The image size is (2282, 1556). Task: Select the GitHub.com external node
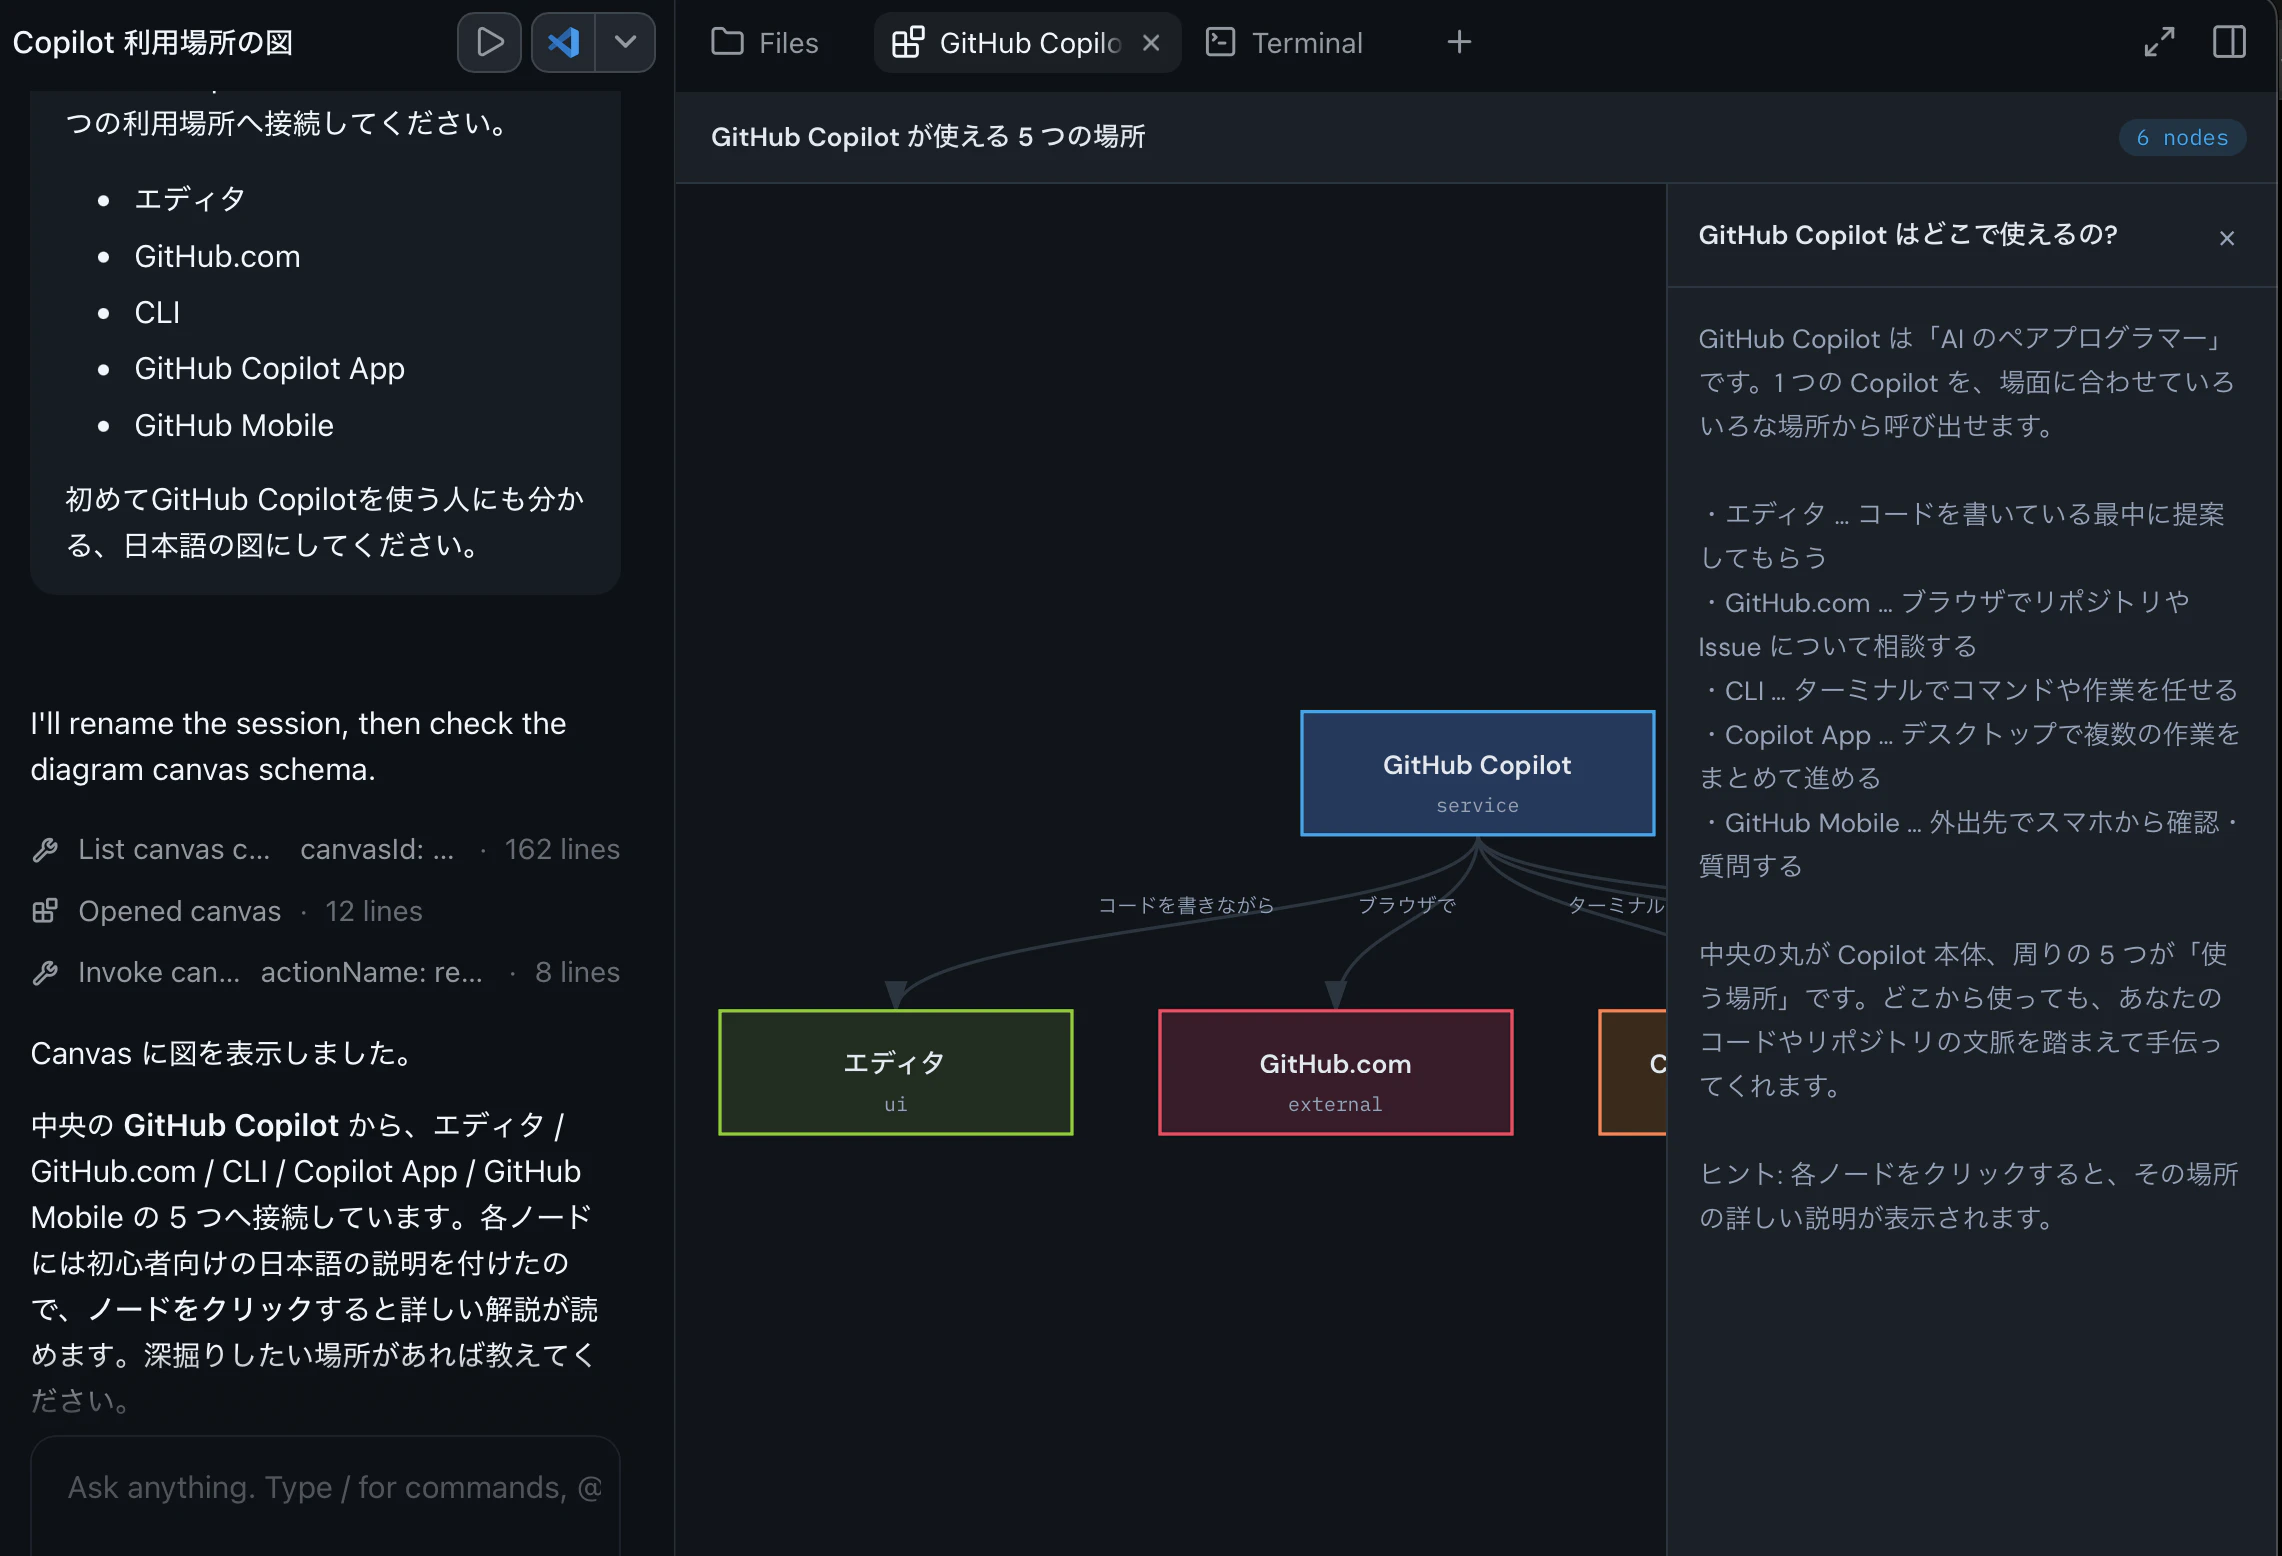(1335, 1072)
